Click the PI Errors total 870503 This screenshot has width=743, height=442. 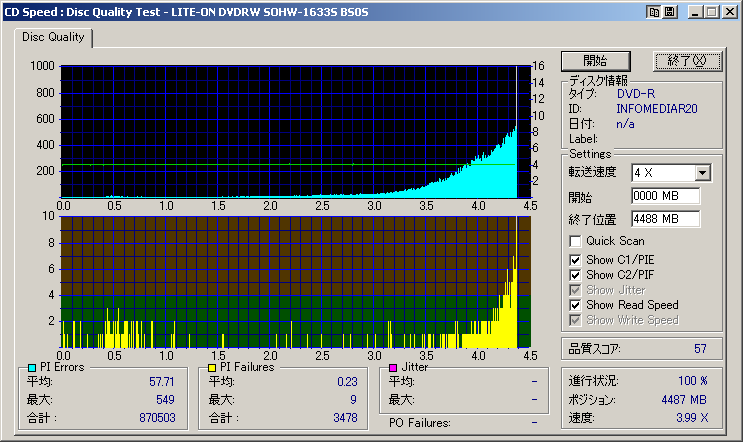(x=157, y=418)
